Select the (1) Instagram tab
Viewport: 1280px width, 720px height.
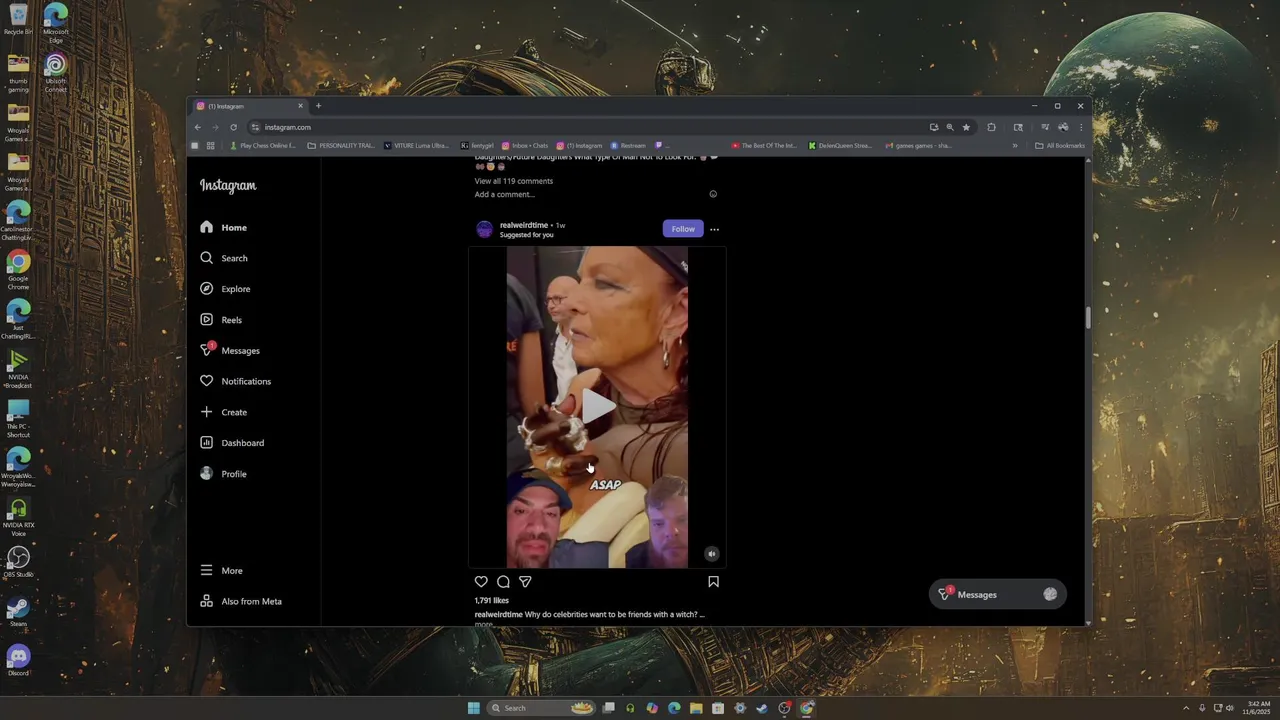[250, 106]
